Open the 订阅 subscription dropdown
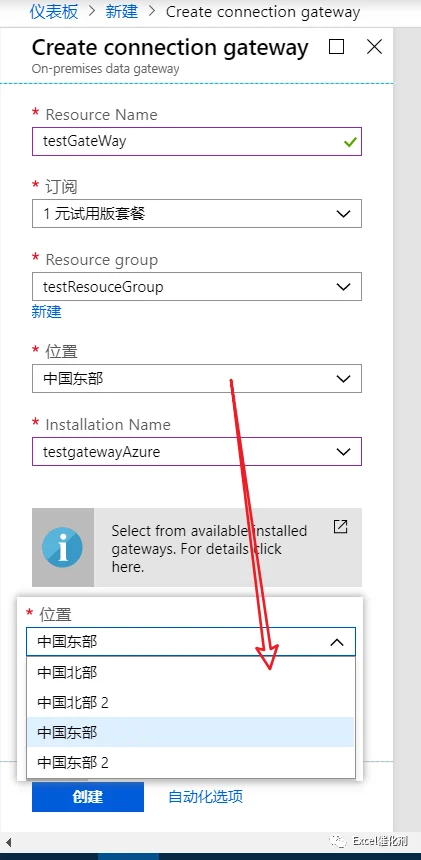421x860 pixels. [x=197, y=214]
